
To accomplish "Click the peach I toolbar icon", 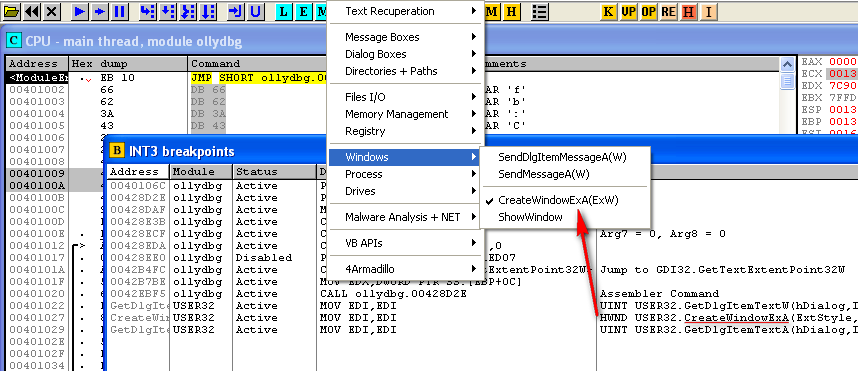I will 708,11.
